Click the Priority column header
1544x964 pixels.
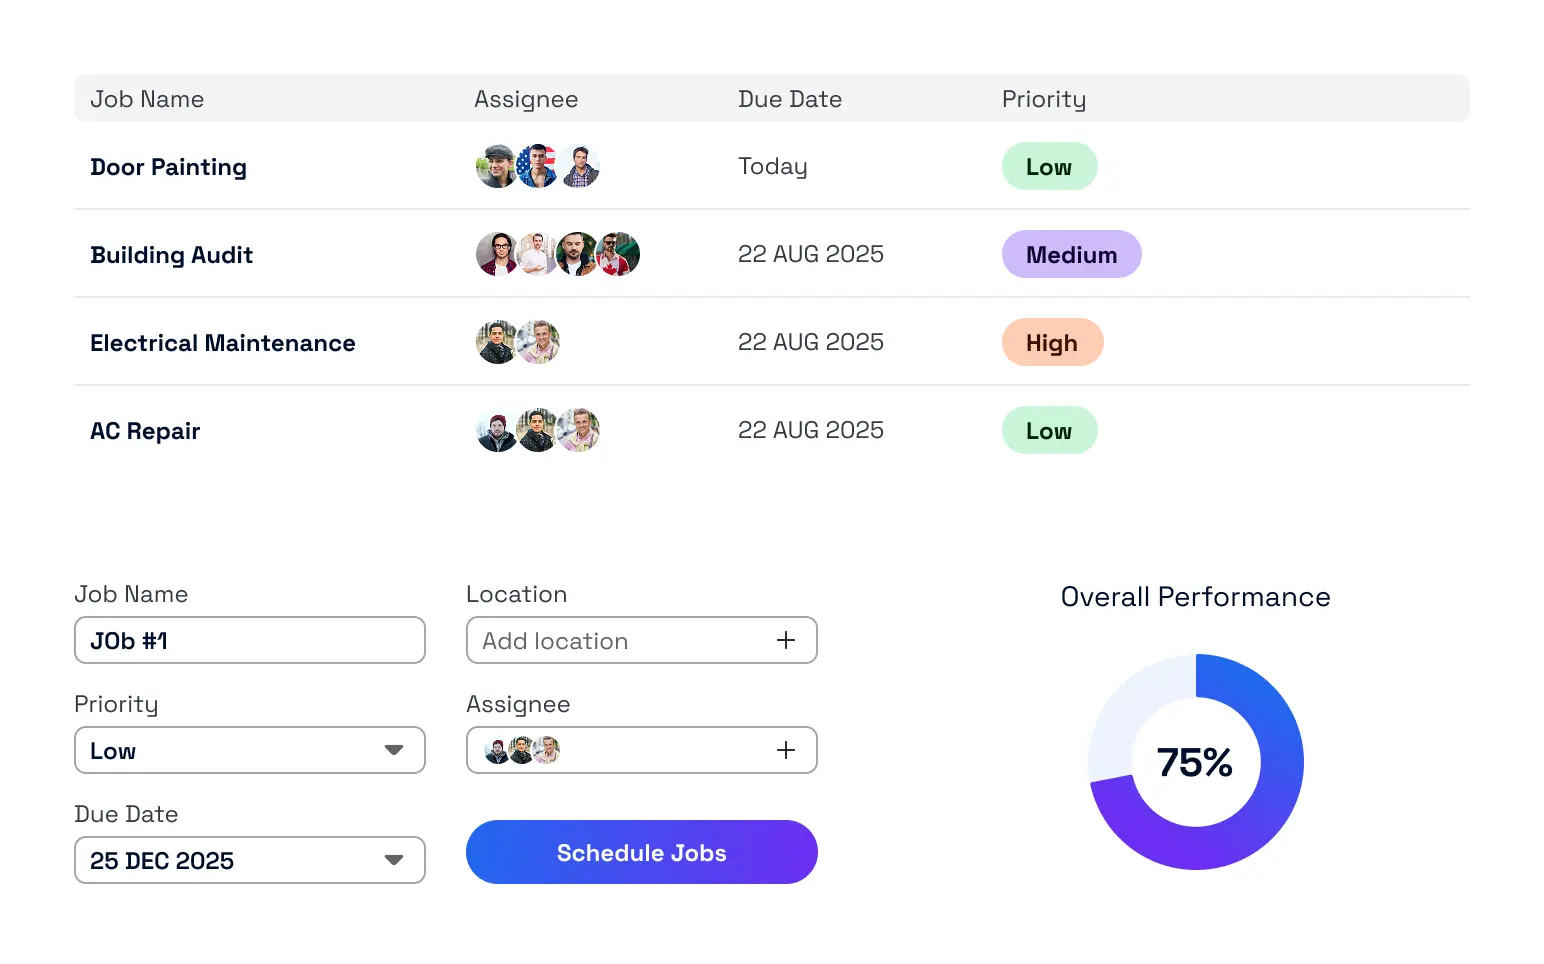(1043, 99)
